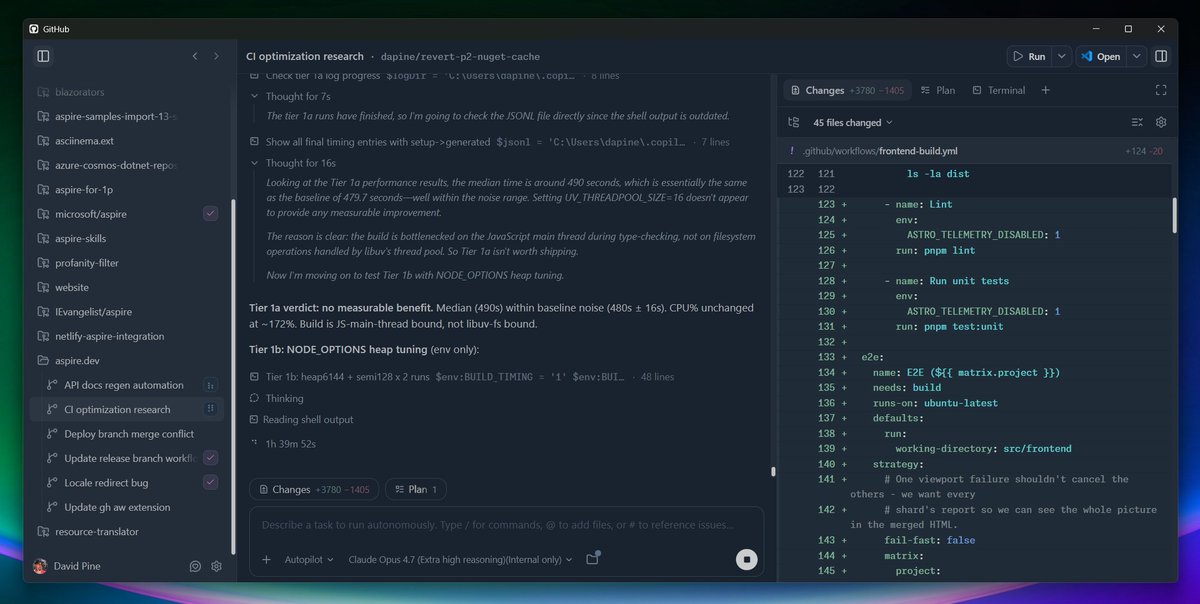1200x604 pixels.
Task: Click the microsoft/aspire checkmark badge
Action: (210, 214)
